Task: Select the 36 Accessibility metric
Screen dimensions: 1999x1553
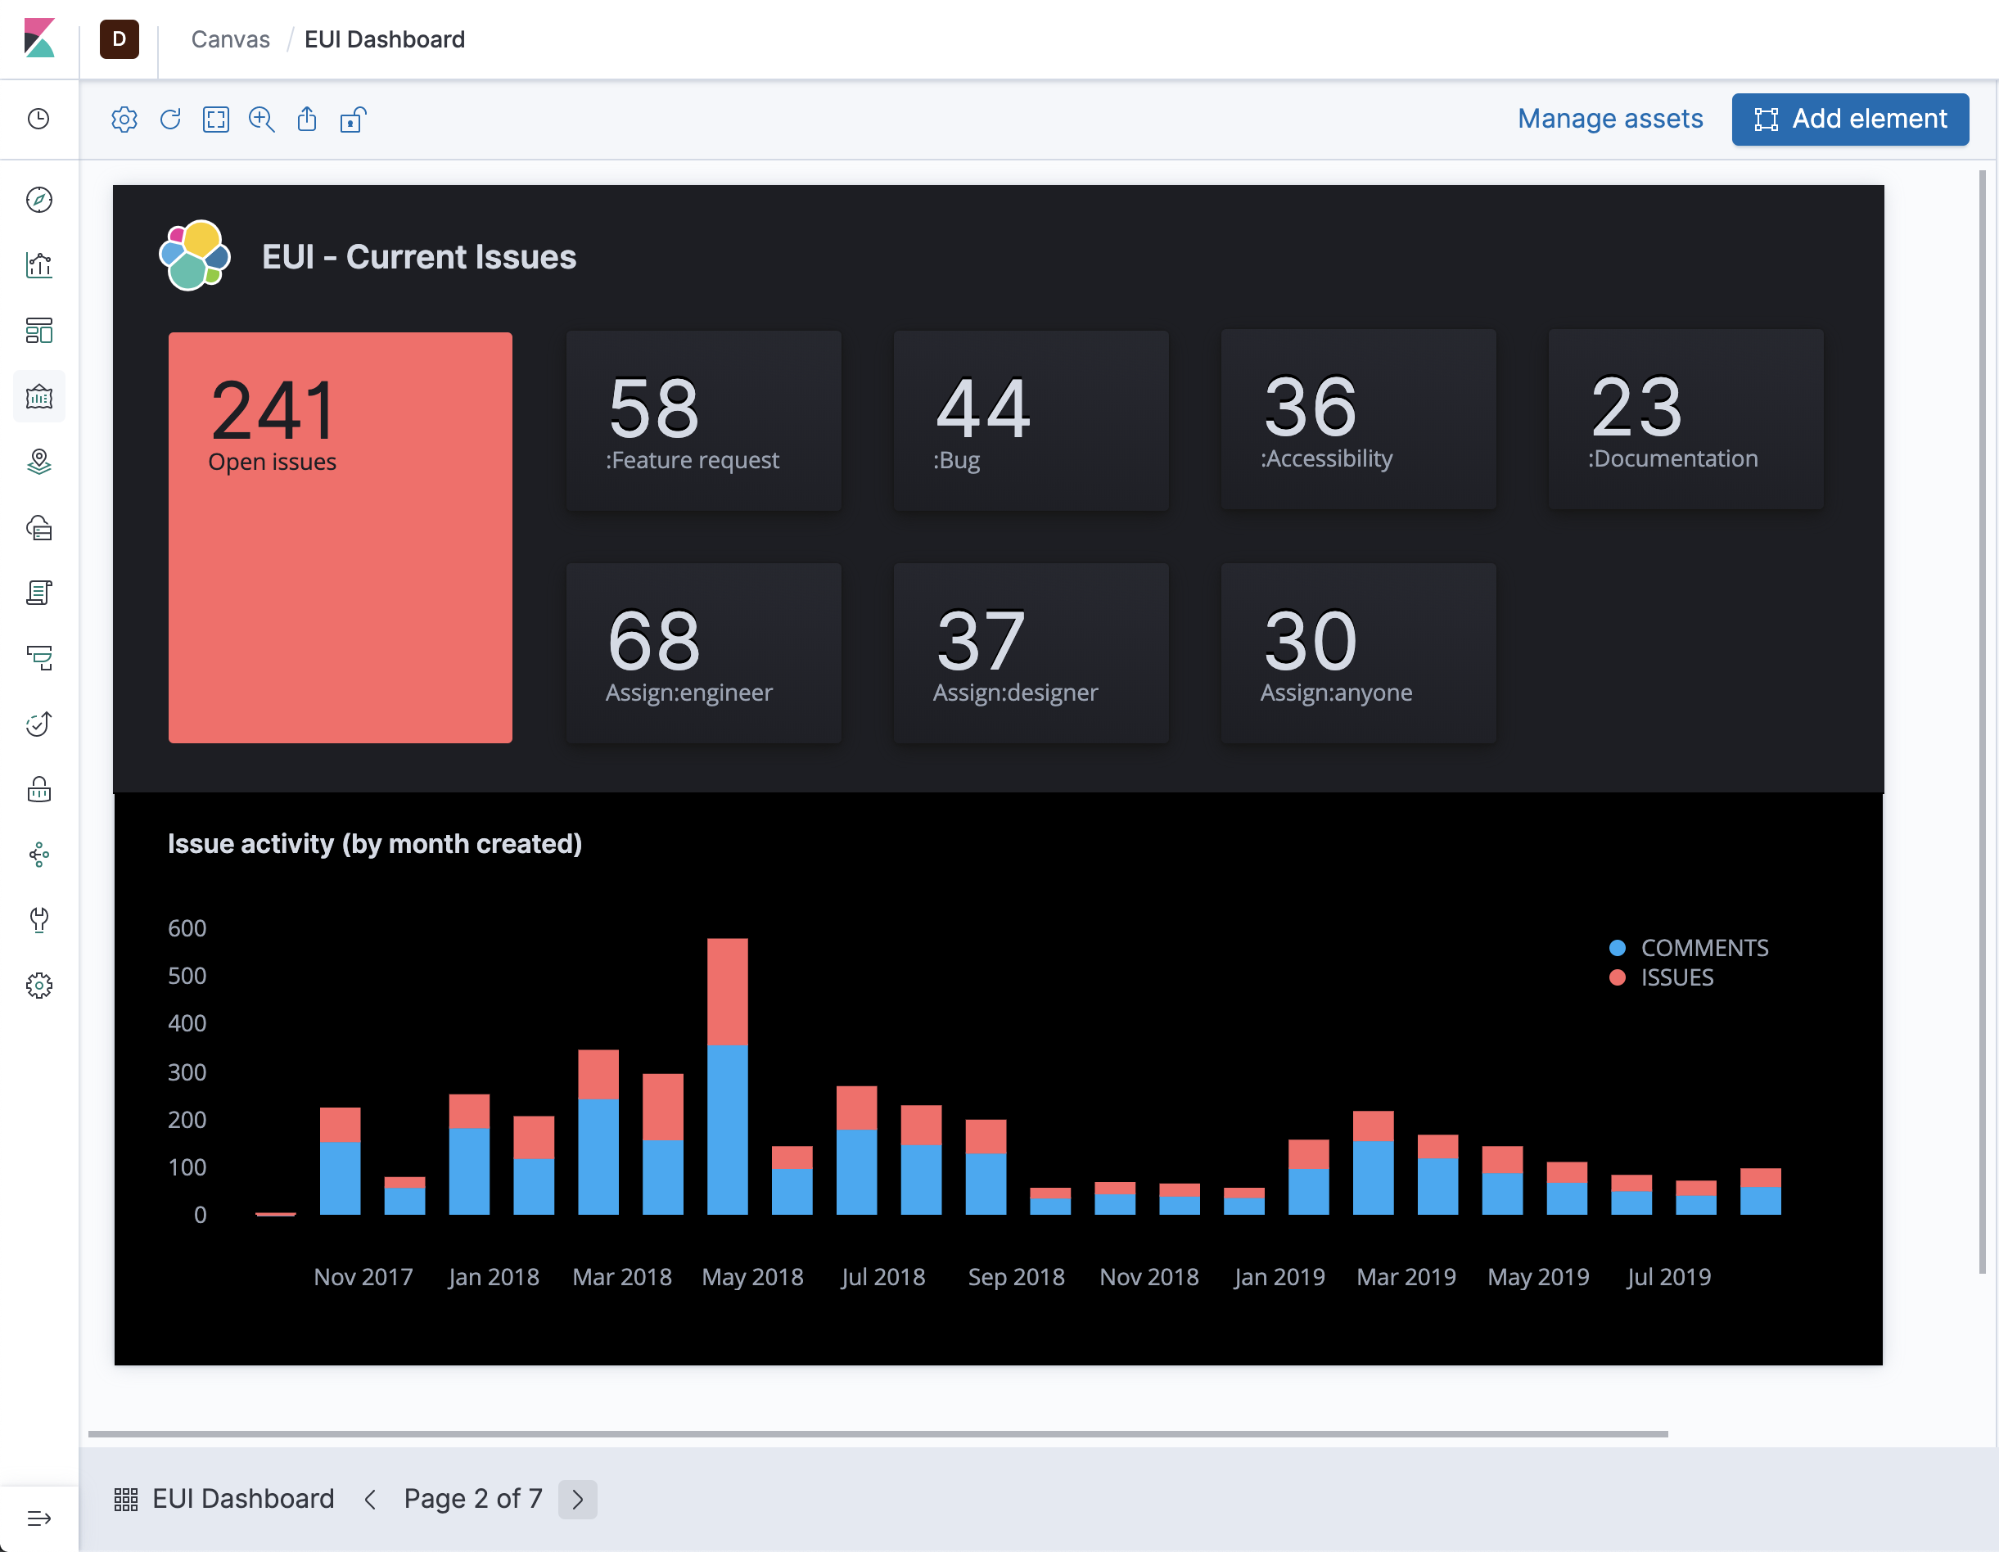Action: (x=1358, y=420)
